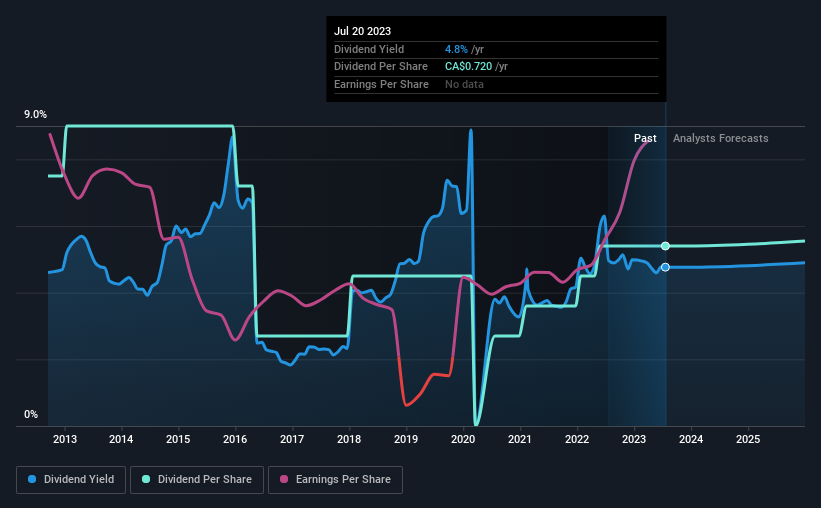
Task: Click the 2023 year label on axis
Action: (634, 439)
